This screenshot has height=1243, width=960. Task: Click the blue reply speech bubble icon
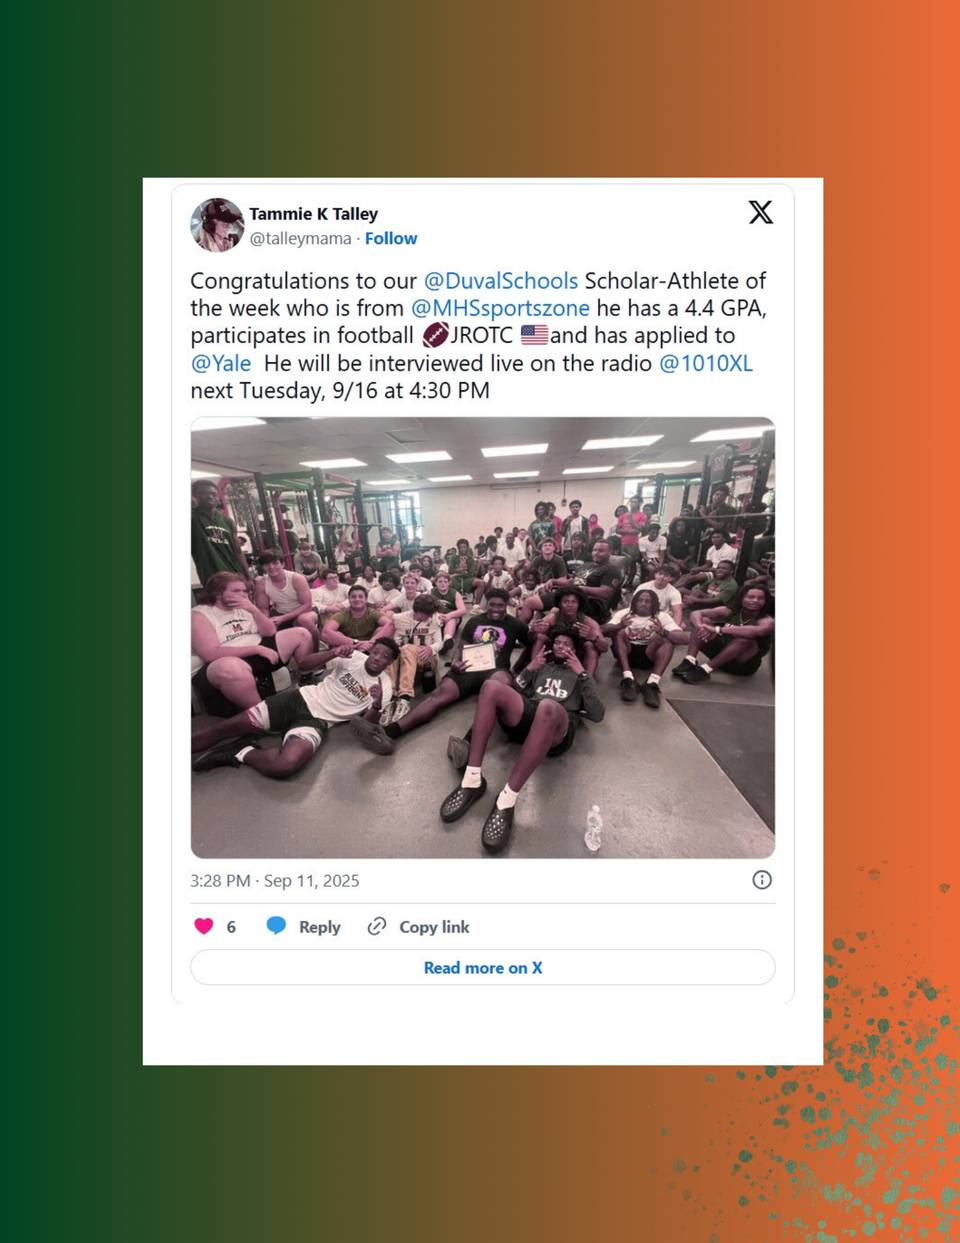click(277, 926)
